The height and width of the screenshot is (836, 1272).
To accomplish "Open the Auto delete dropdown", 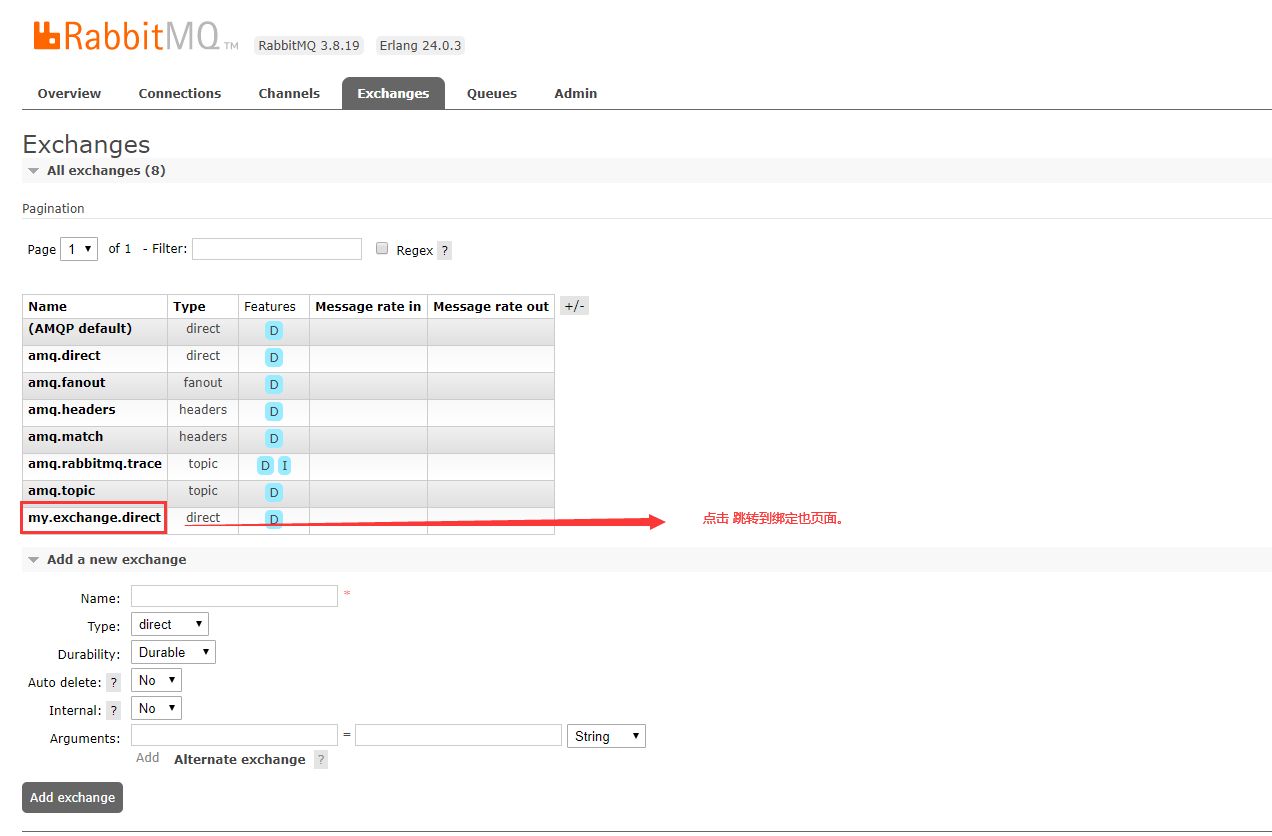I will click(156, 680).
